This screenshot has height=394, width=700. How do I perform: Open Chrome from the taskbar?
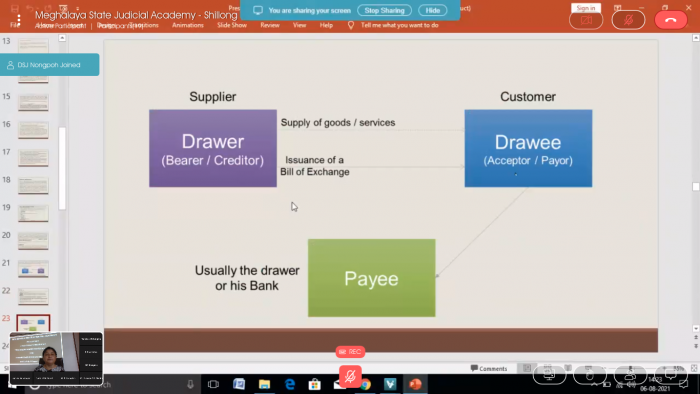click(366, 384)
